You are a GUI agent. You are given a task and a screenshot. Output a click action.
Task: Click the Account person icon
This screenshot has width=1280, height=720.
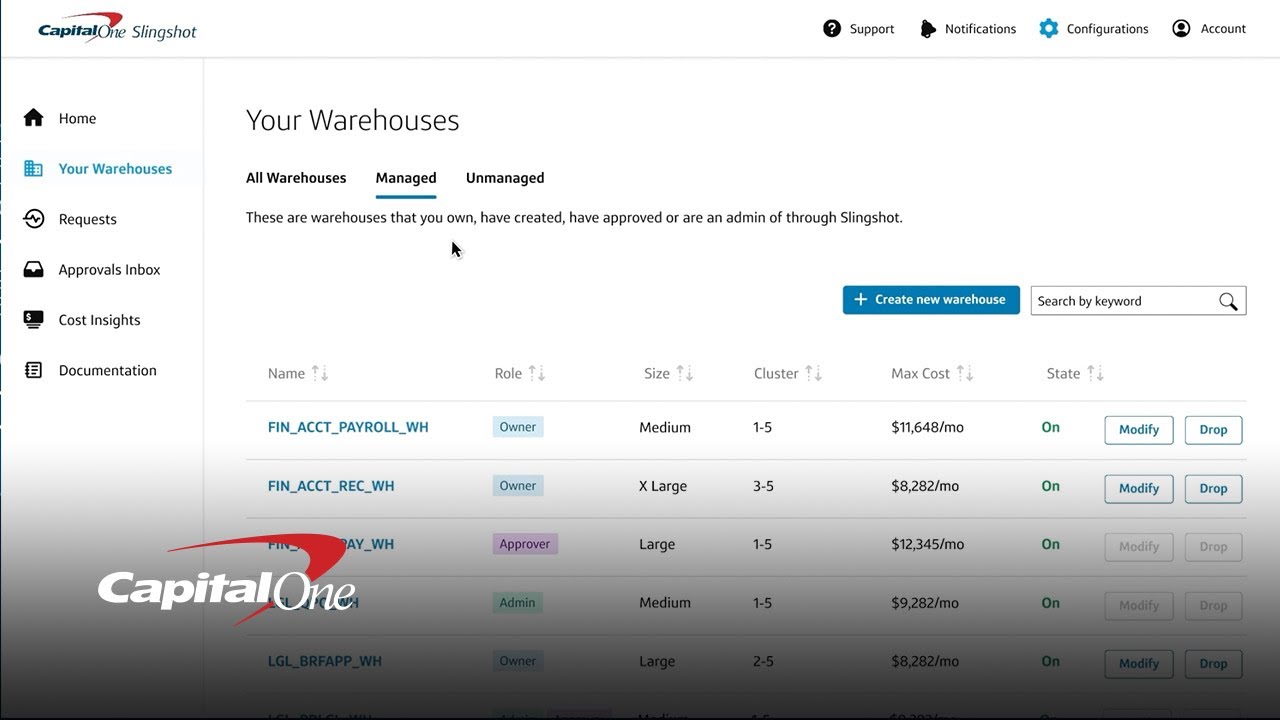pyautogui.click(x=1181, y=28)
